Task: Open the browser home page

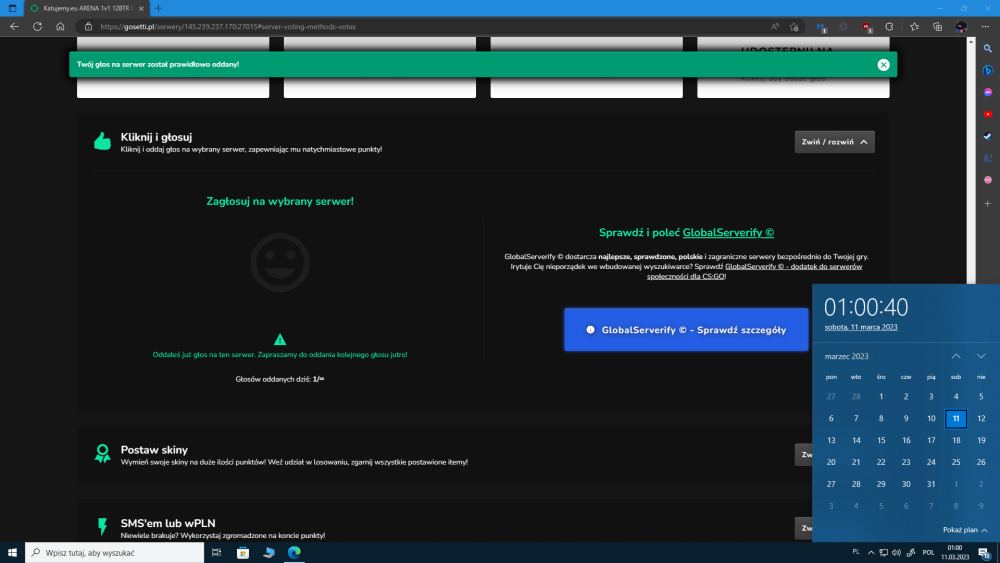Action: click(60, 27)
